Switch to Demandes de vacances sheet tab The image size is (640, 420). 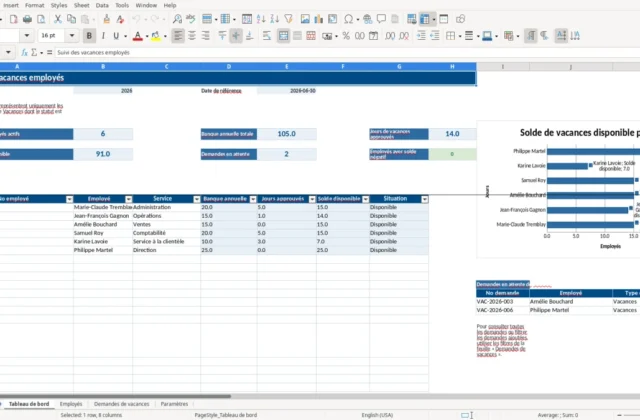tap(122, 404)
